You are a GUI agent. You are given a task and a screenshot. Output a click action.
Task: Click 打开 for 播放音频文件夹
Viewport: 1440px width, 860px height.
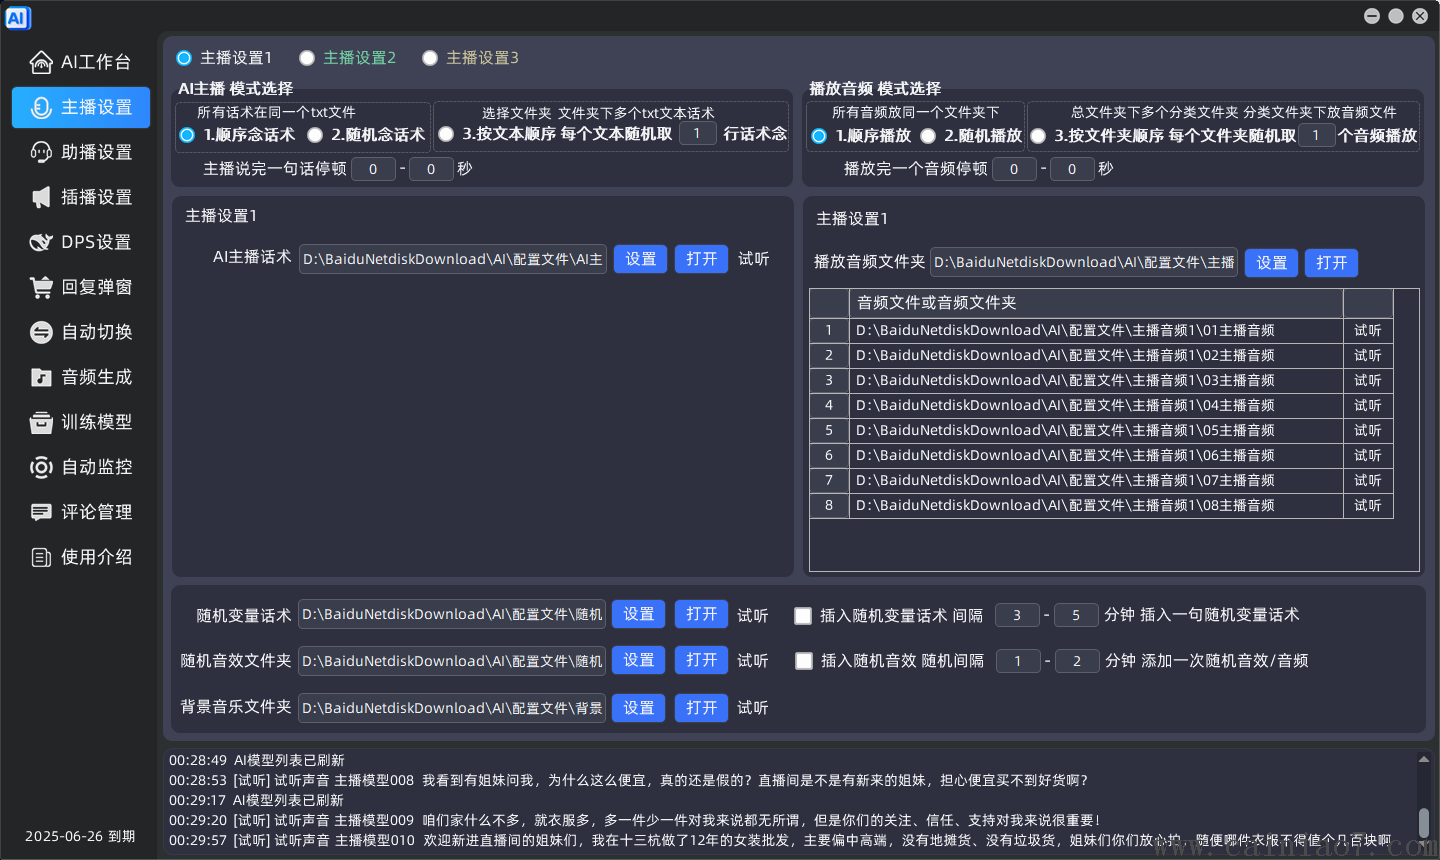(x=1331, y=262)
